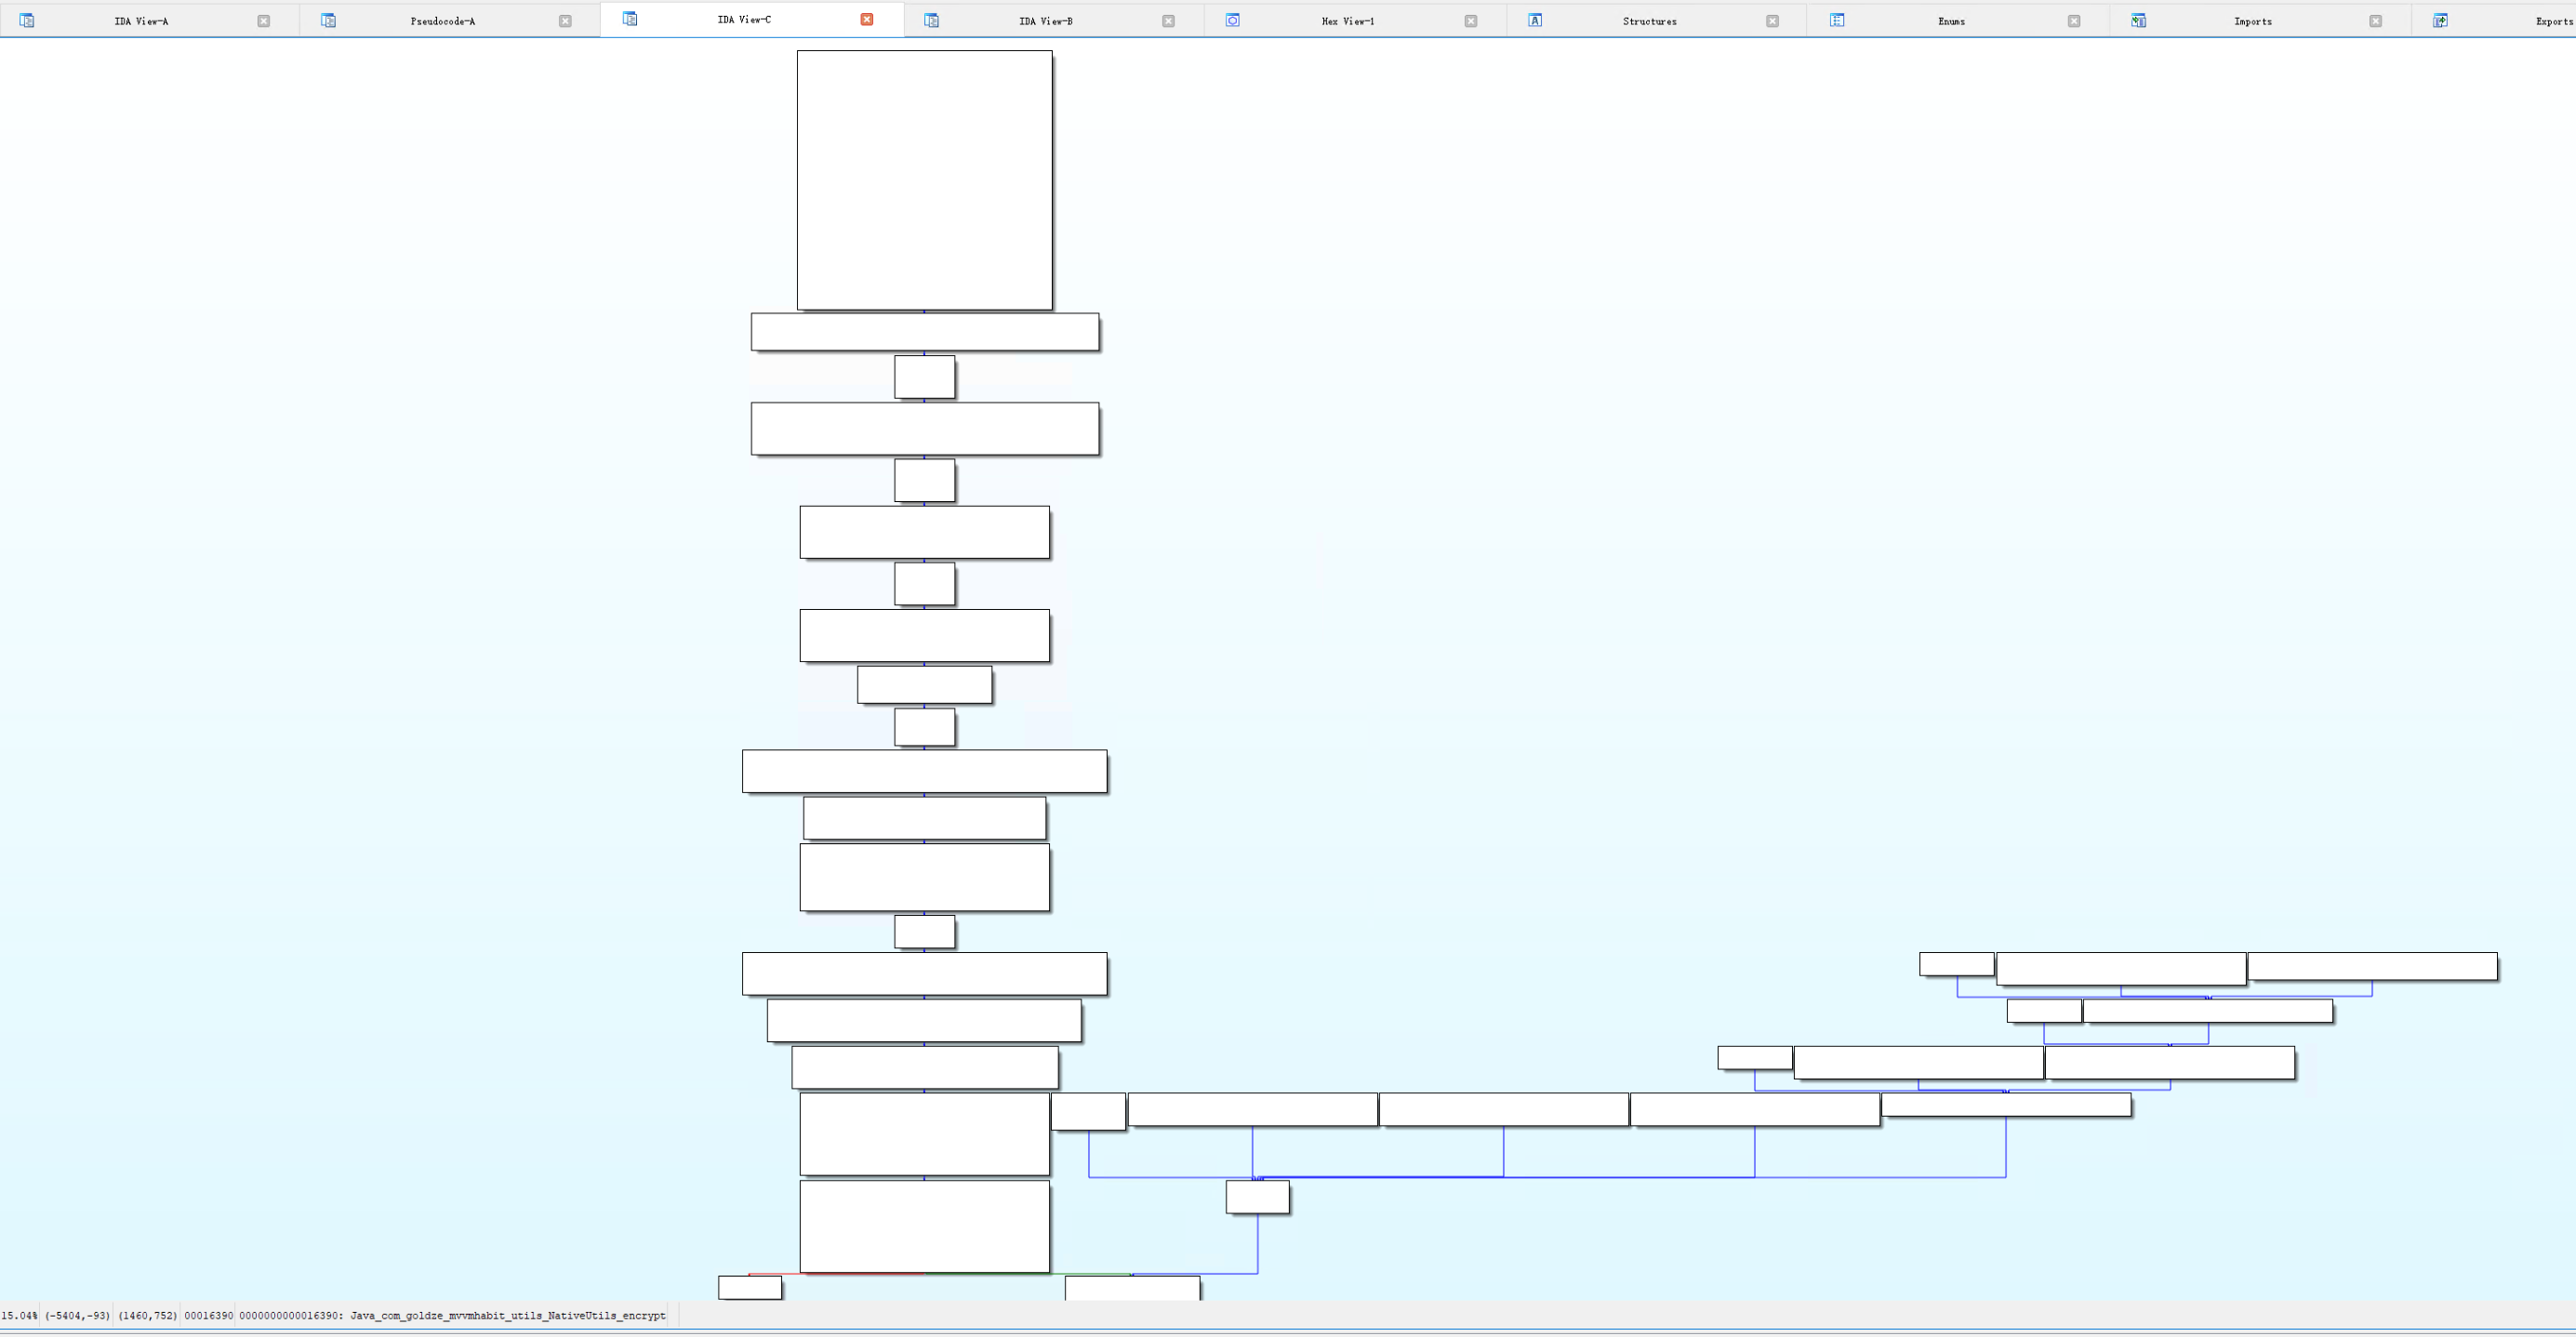Switch to the Structures tab
Image resolution: width=2576 pixels, height=1337 pixels.
pos(1649,21)
